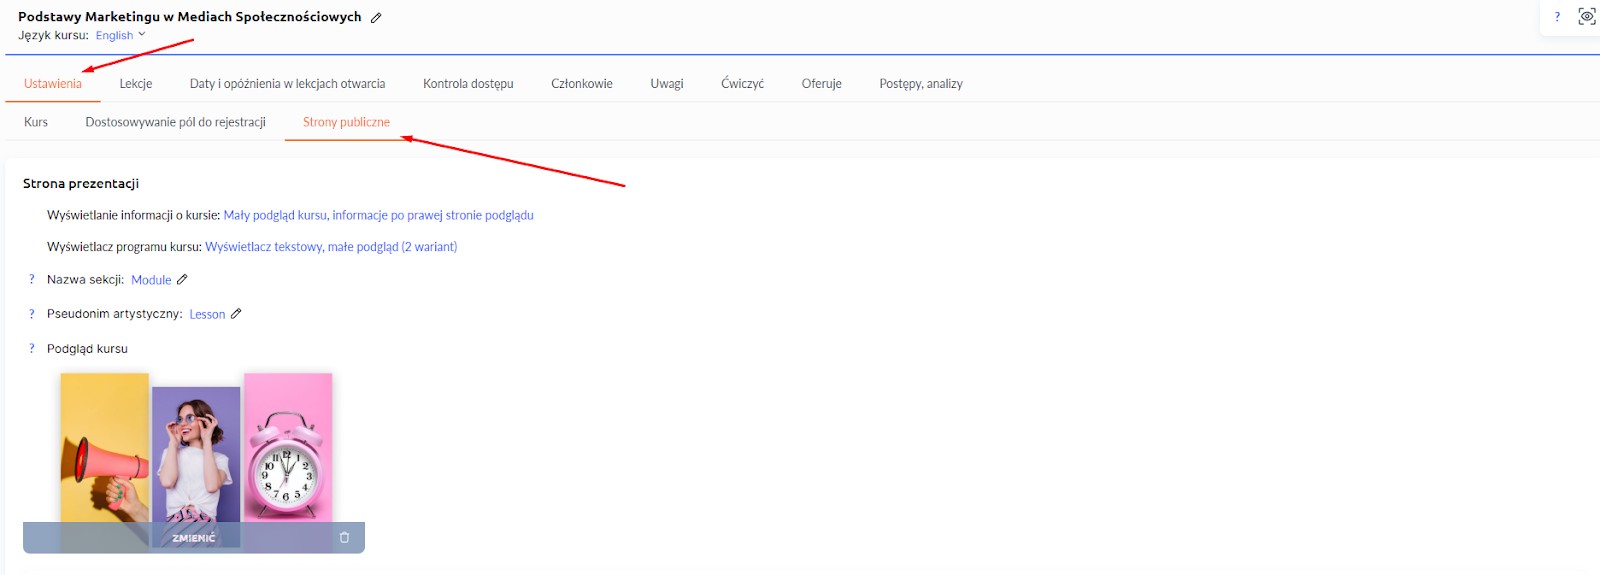
Task: Click the help question mark beside Nazwa sekcji
Action: coord(32,280)
